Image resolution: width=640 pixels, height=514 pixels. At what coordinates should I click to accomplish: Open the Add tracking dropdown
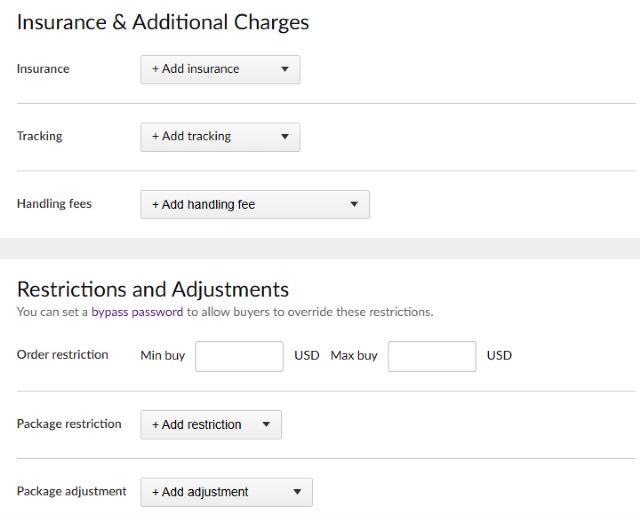click(219, 137)
